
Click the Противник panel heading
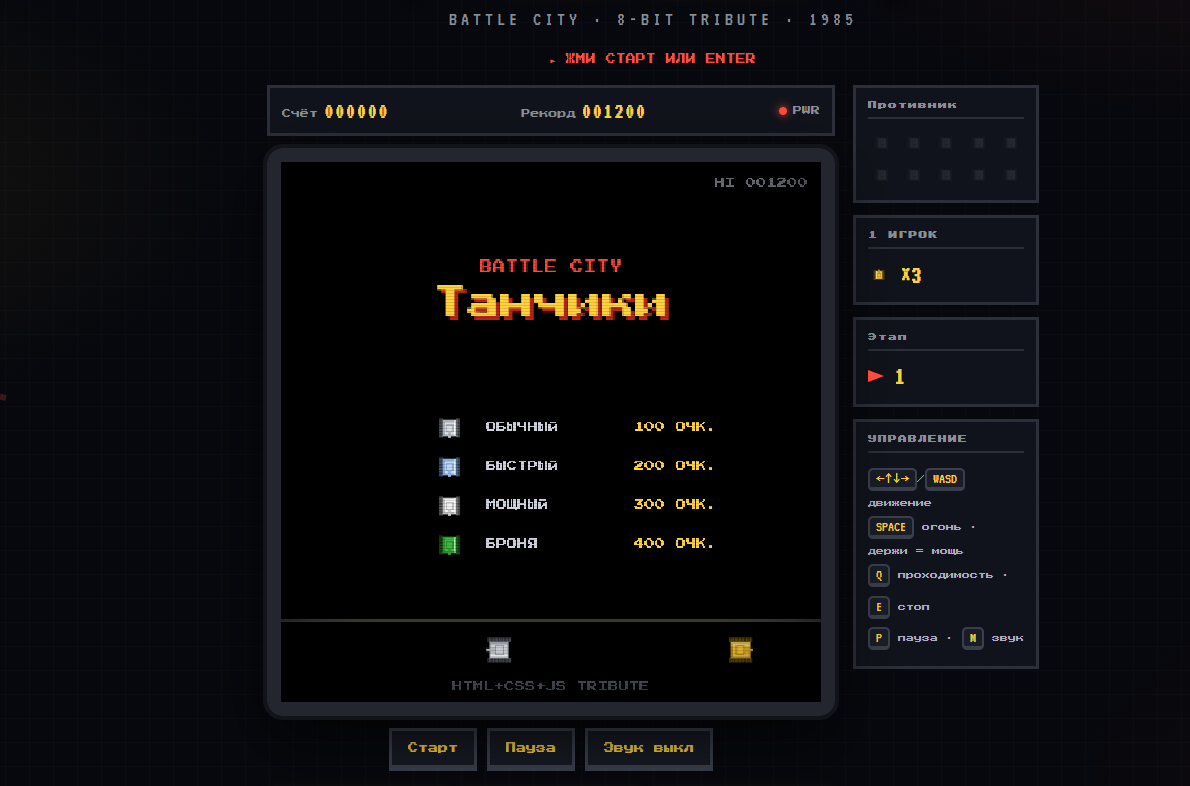point(912,105)
